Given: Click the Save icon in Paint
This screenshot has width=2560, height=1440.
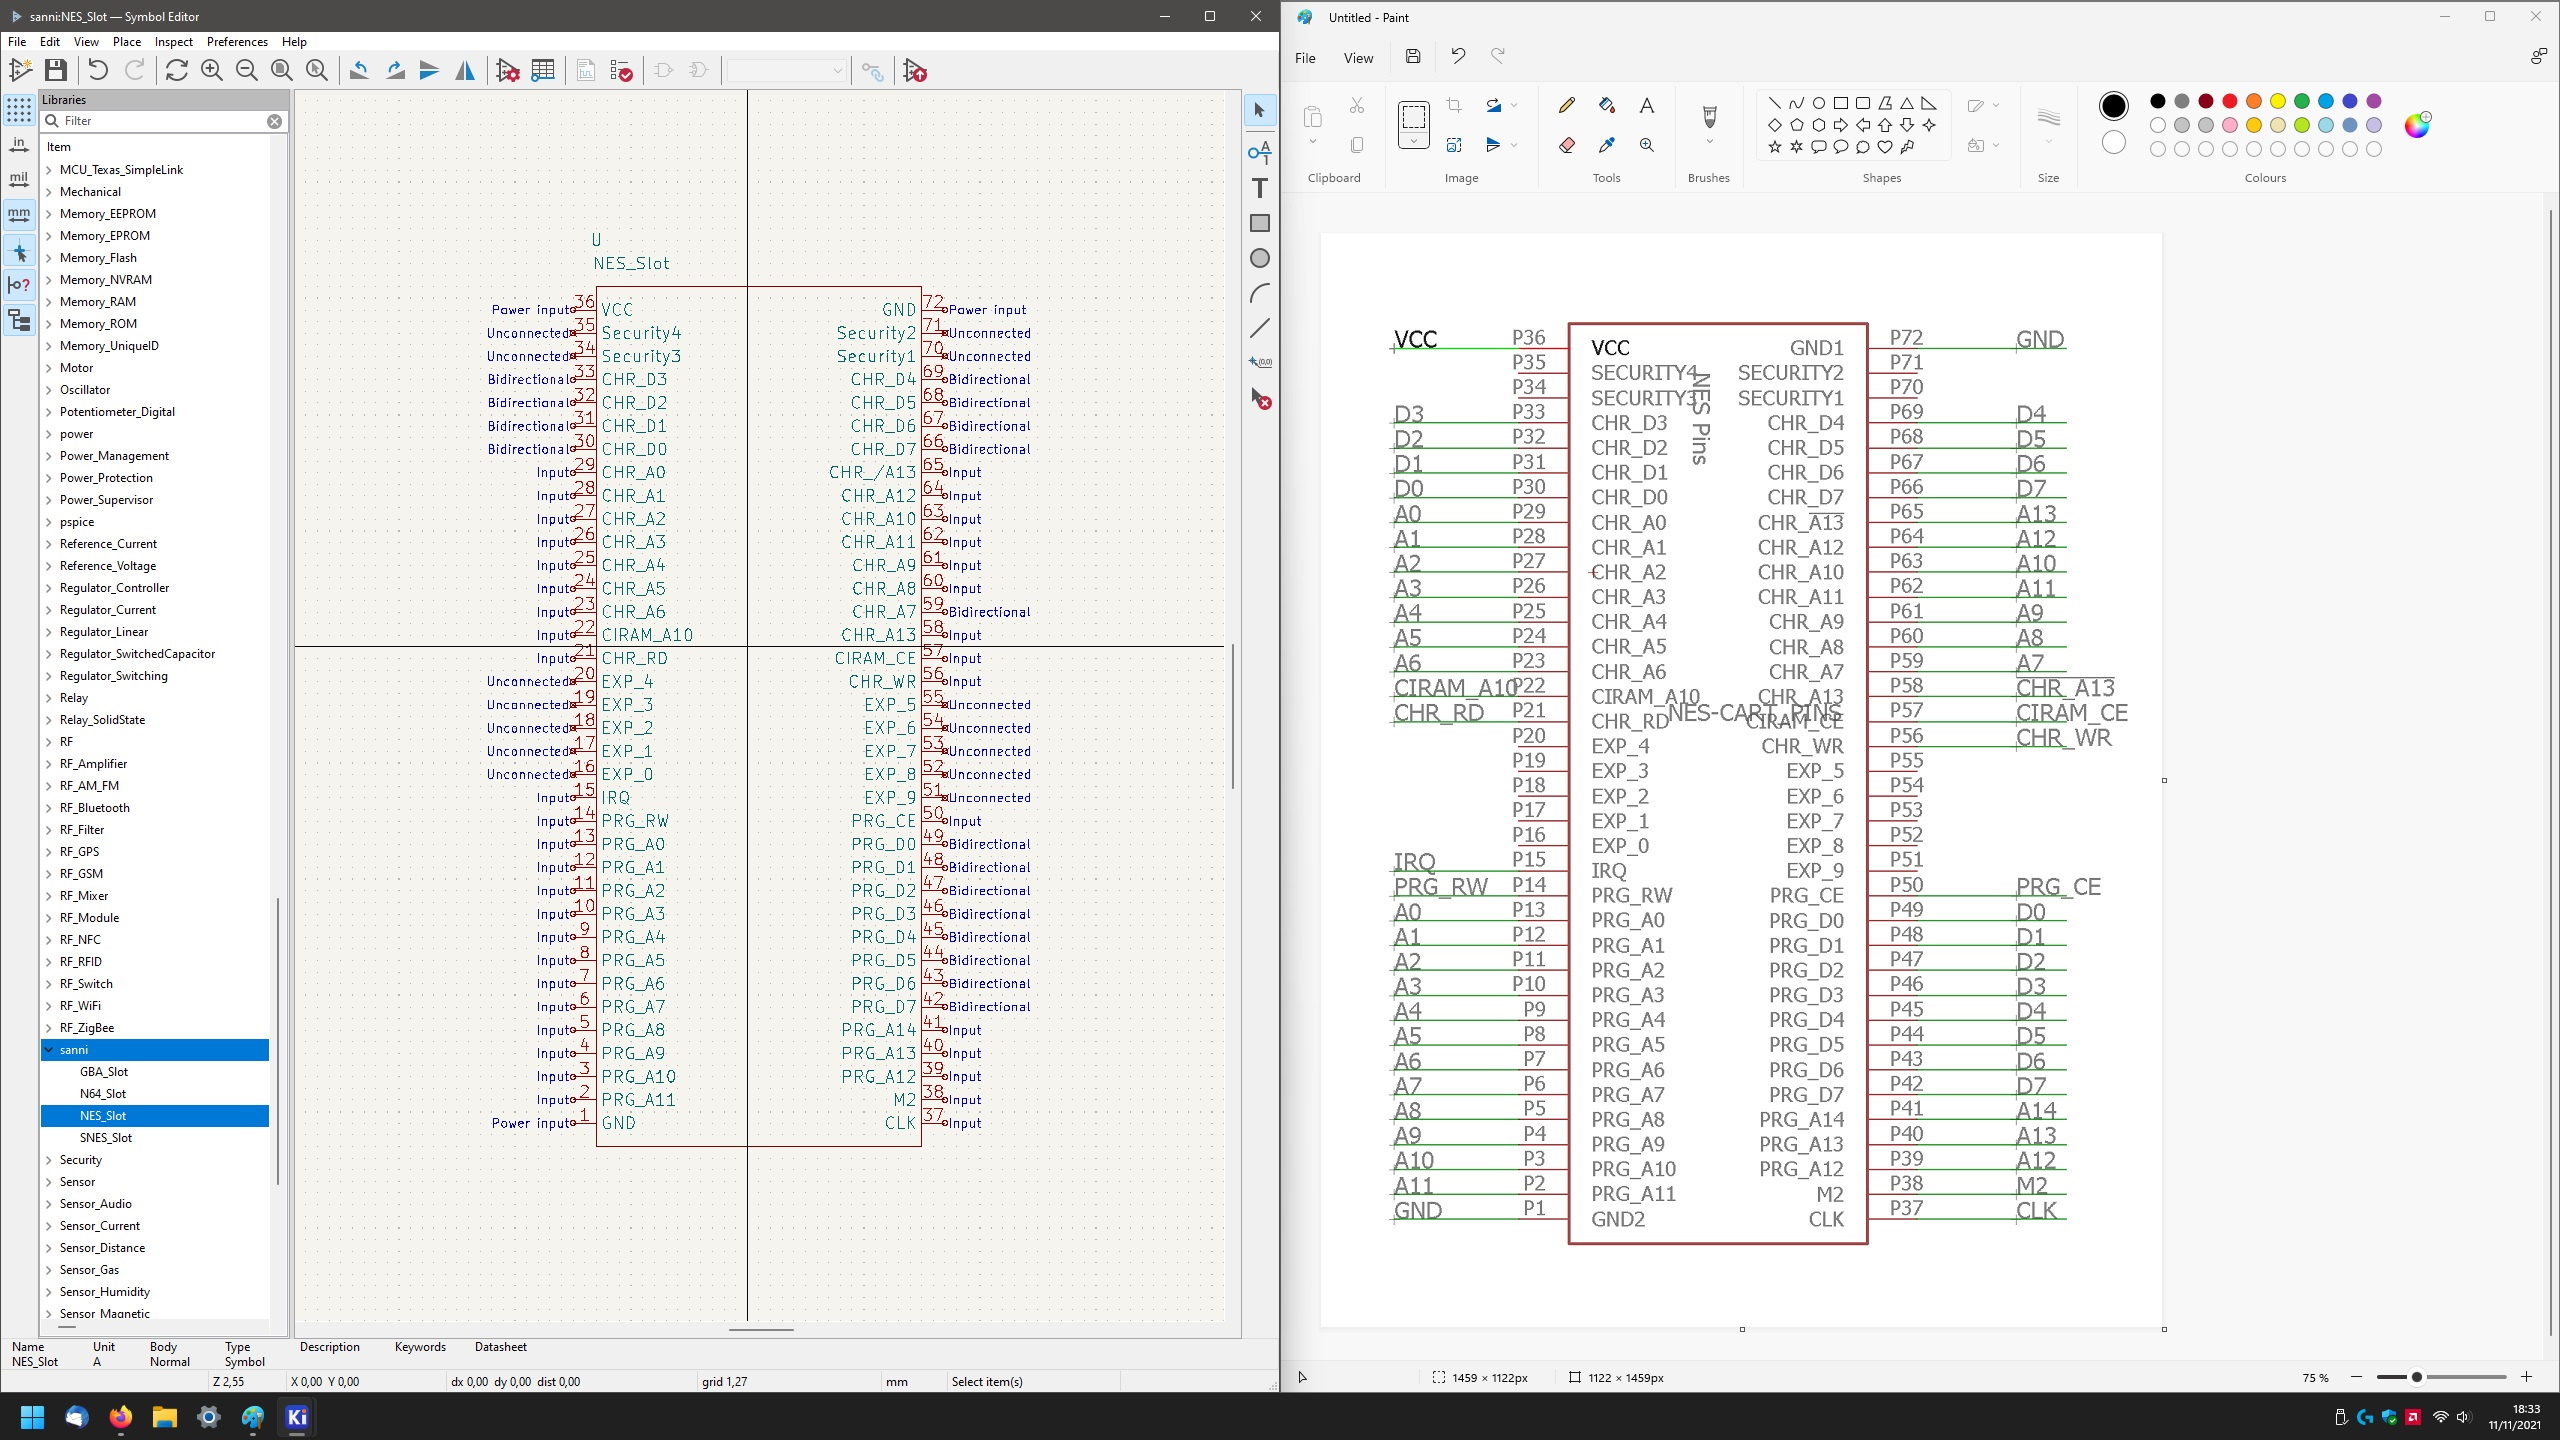Looking at the screenshot, I should click(1413, 57).
